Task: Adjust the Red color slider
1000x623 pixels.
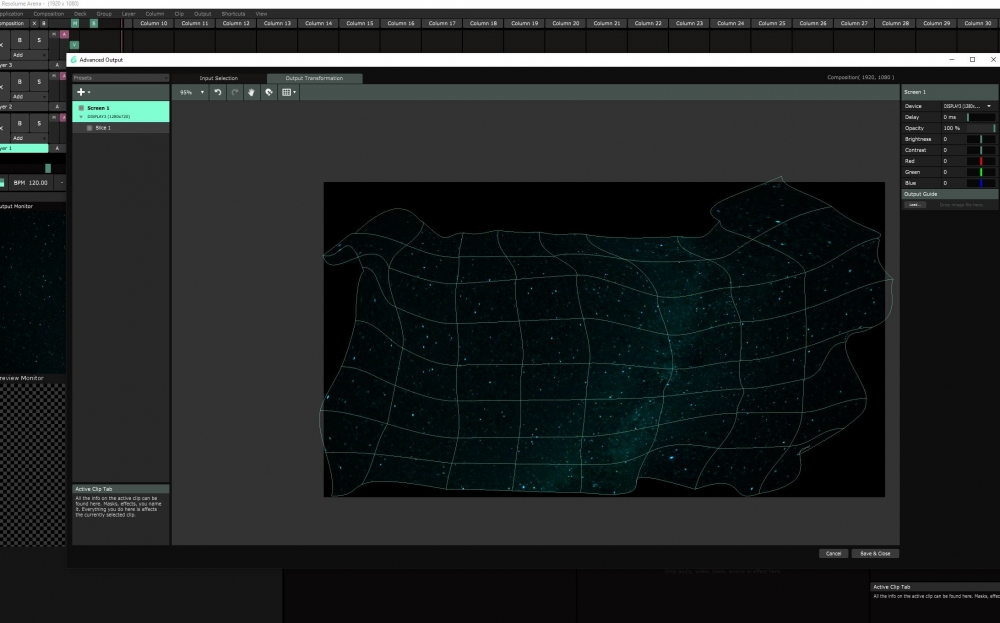Action: coord(981,161)
